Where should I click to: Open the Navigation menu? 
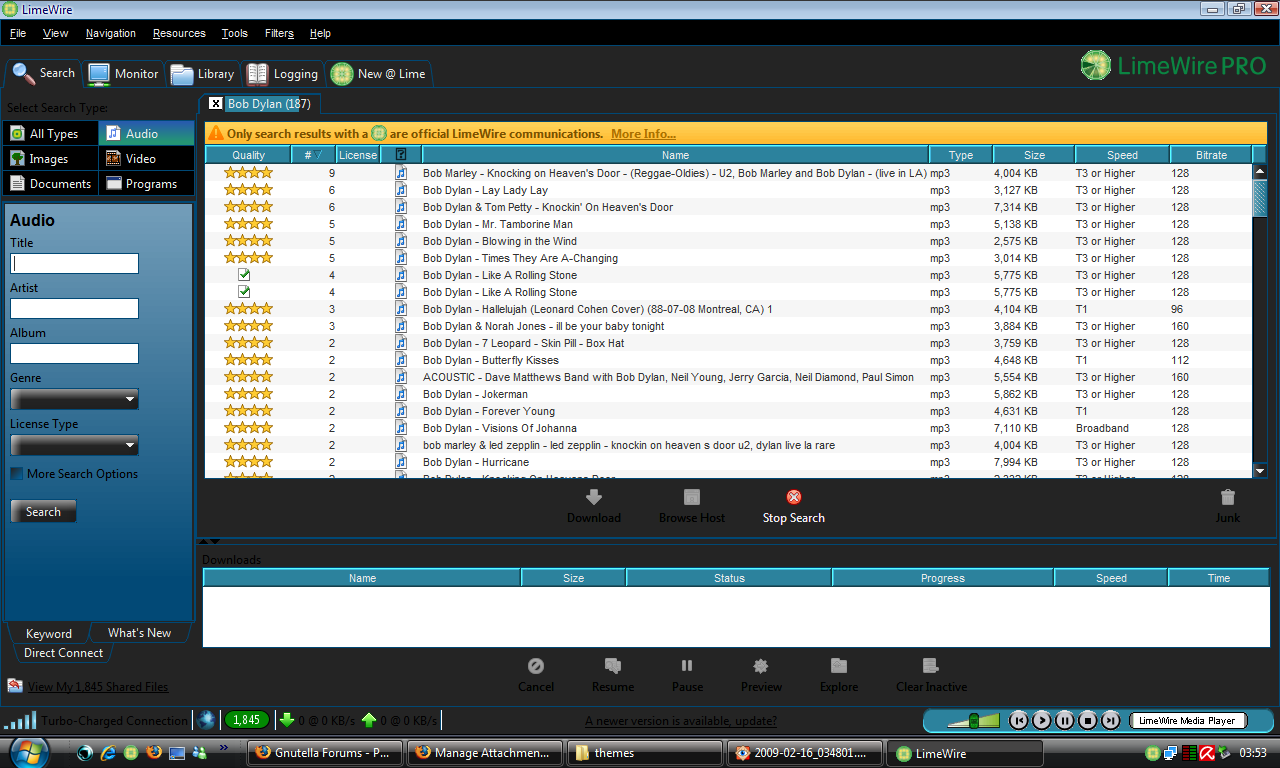point(111,33)
